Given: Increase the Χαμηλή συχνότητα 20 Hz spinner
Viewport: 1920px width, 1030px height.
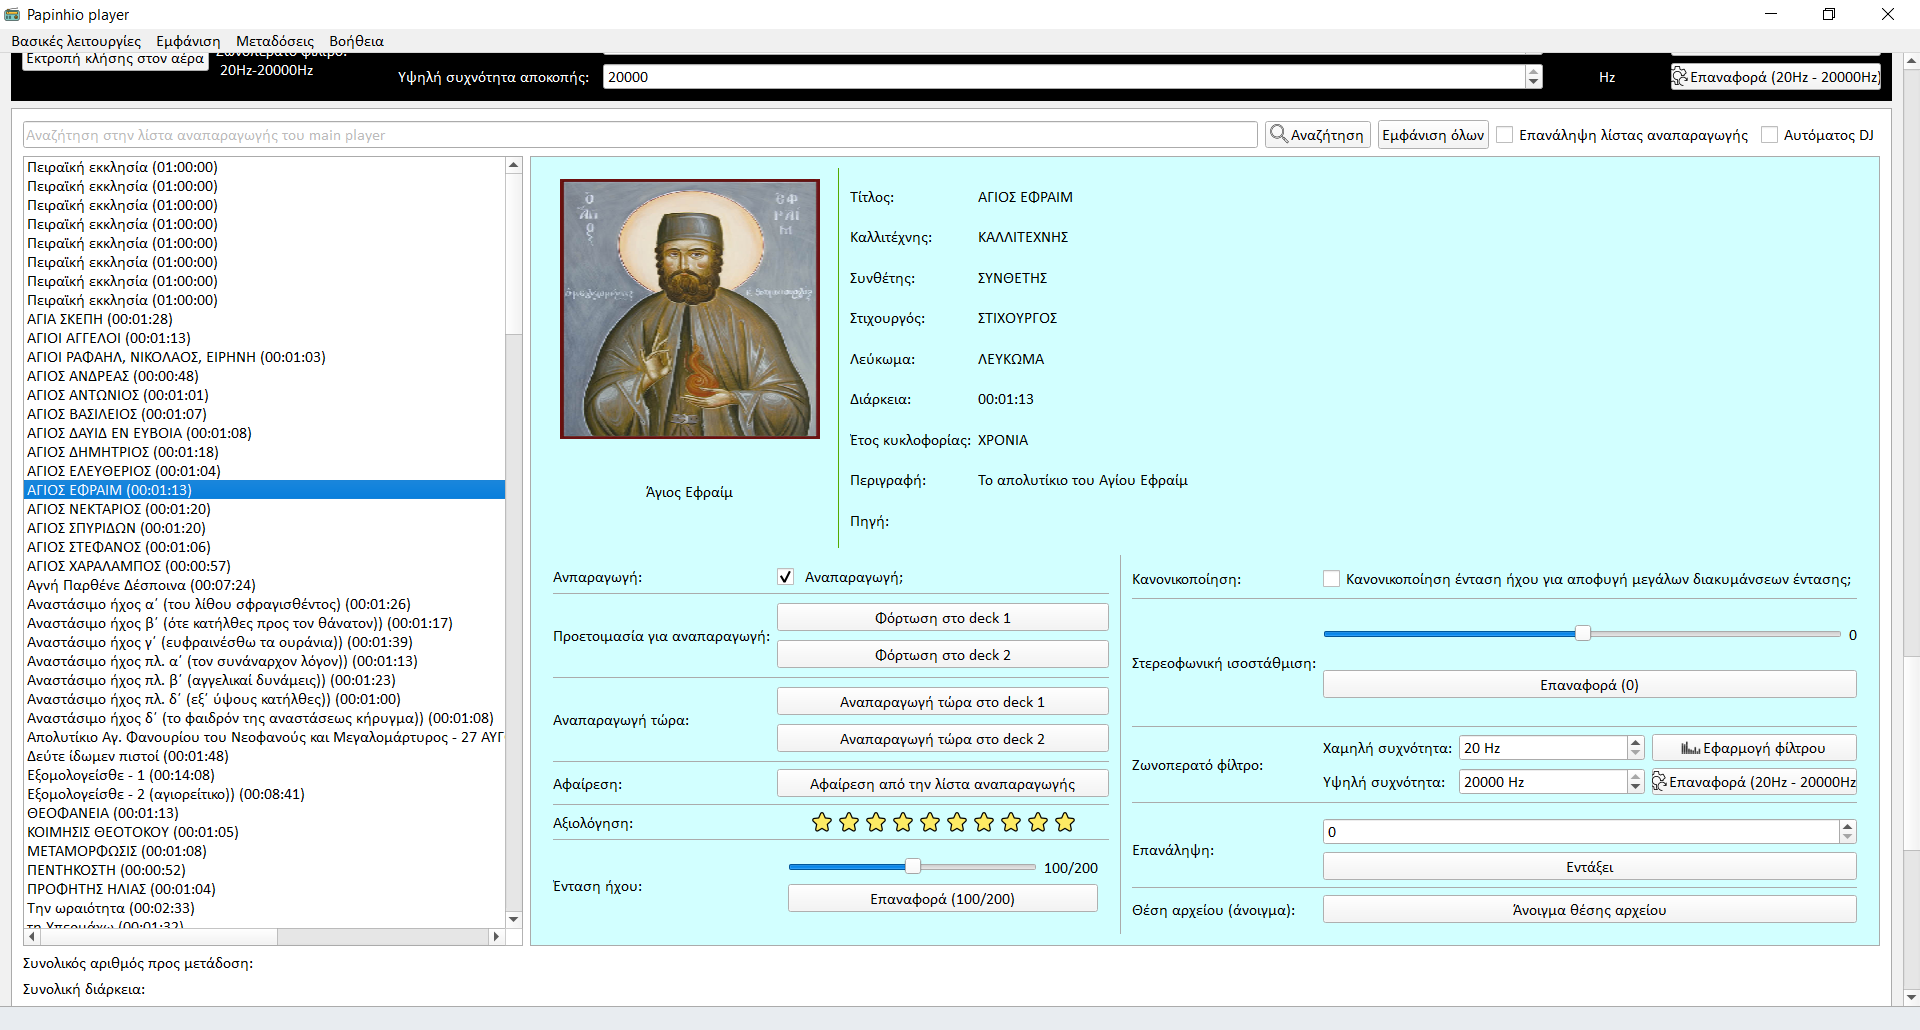Looking at the screenshot, I should click(x=1635, y=742).
